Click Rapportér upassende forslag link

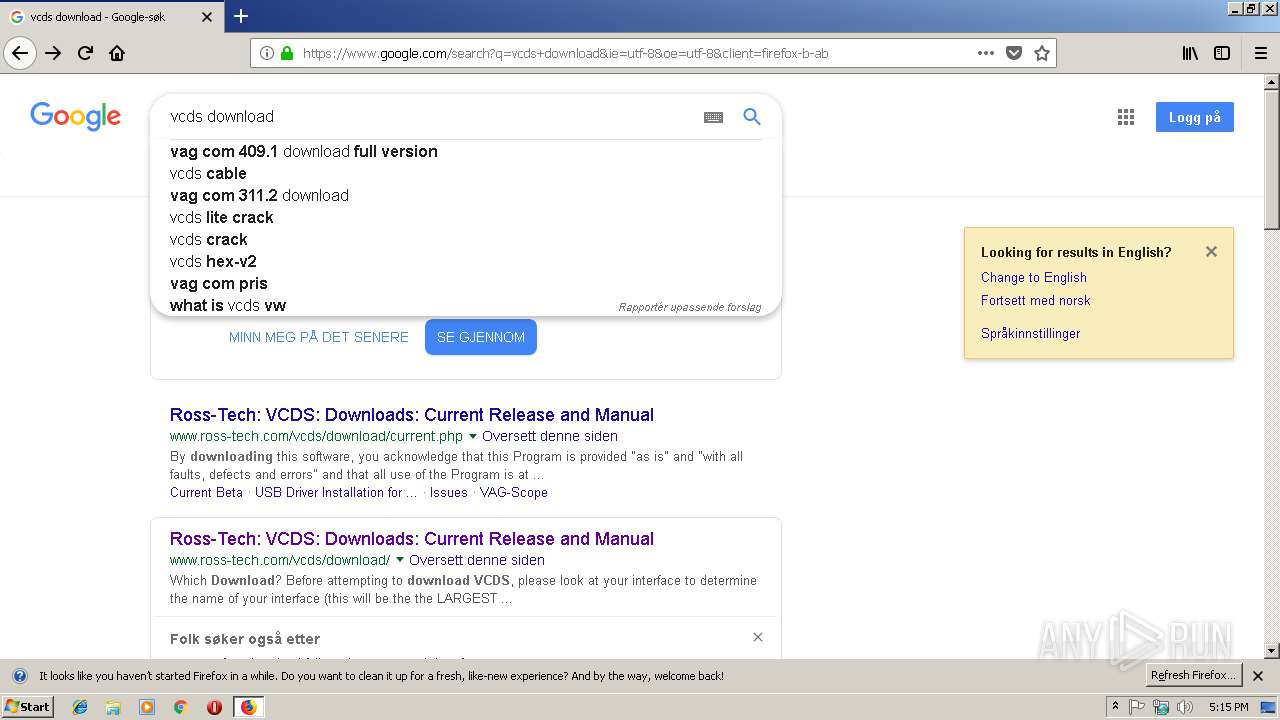(690, 307)
